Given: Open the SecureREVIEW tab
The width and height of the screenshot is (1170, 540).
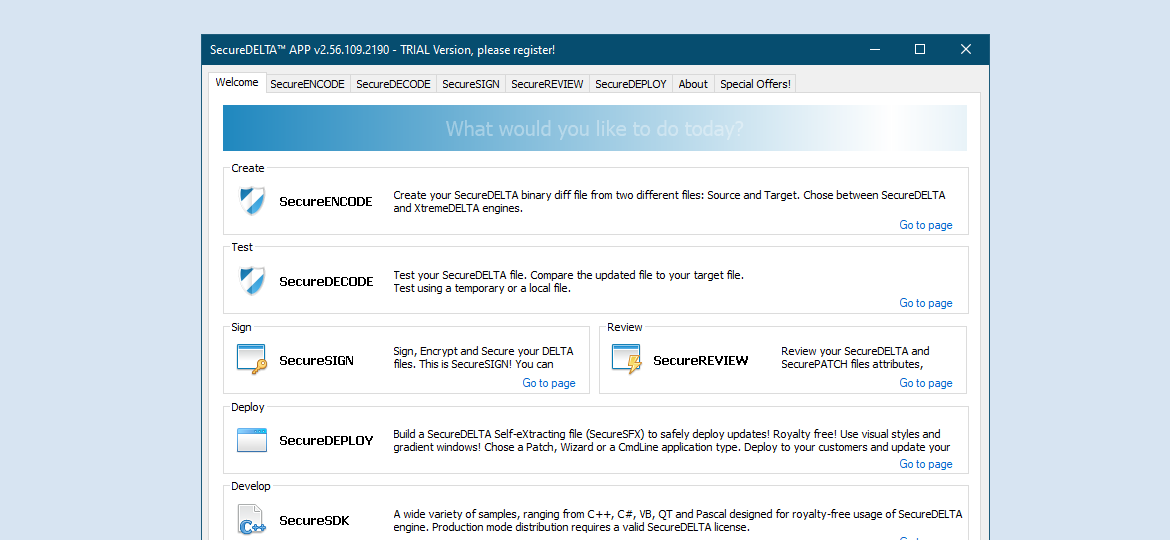Looking at the screenshot, I should click(547, 84).
